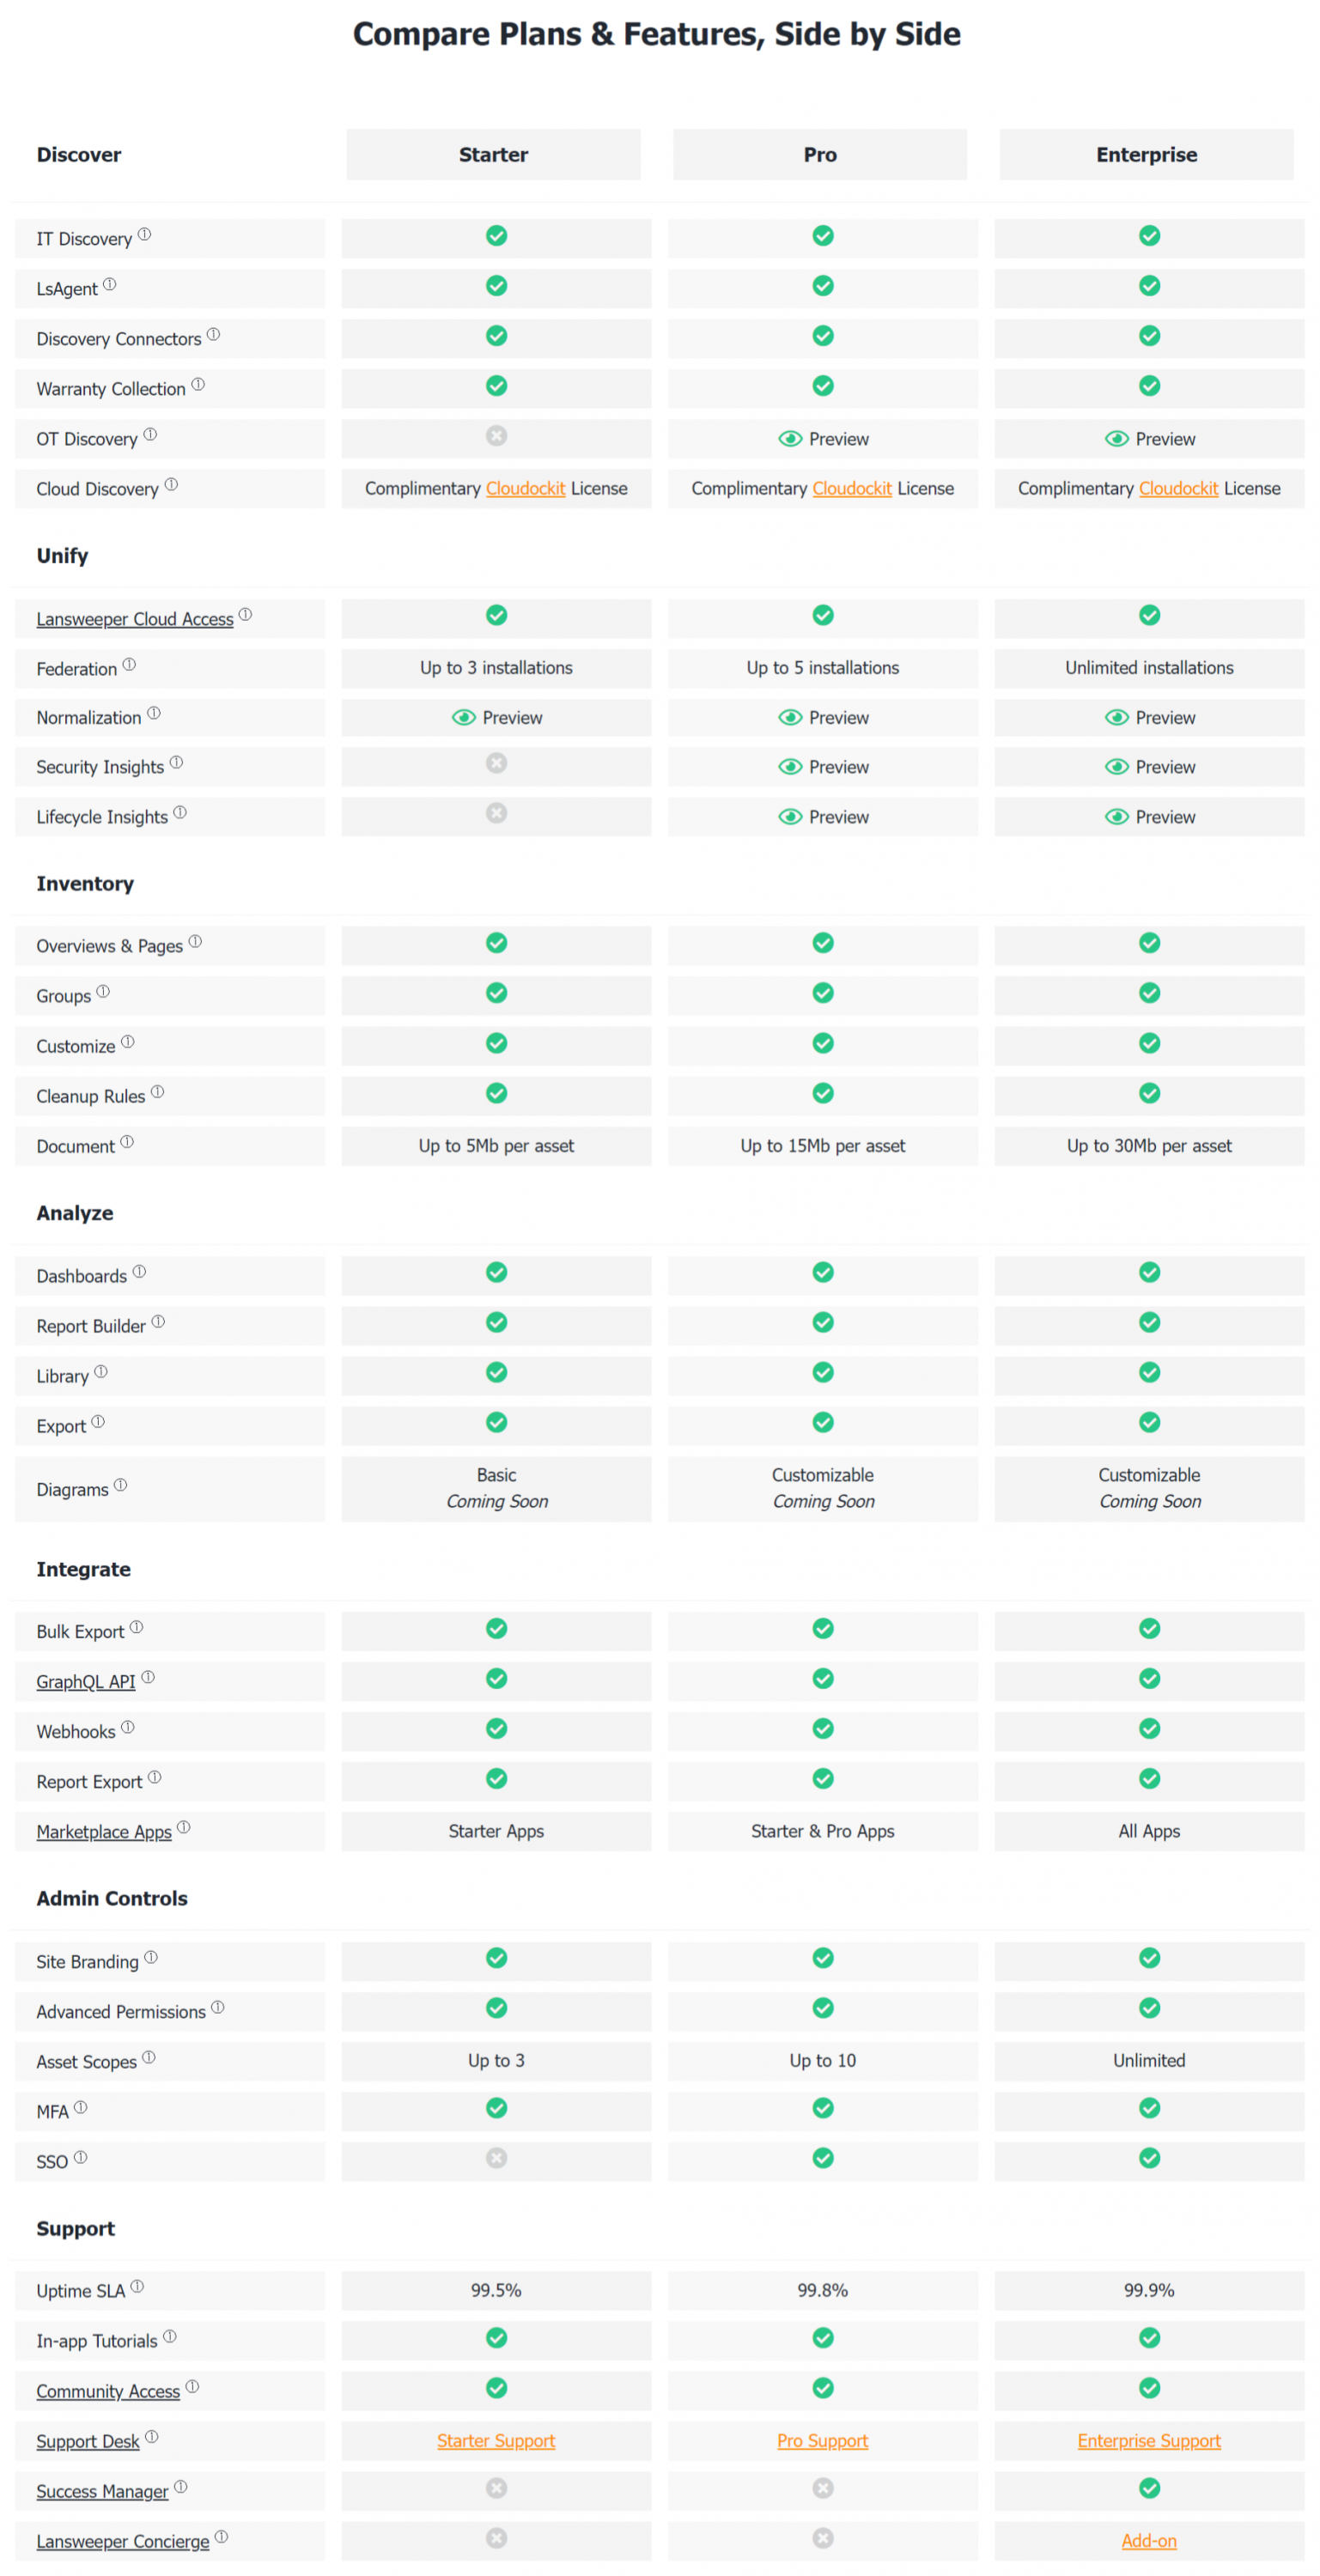Click the info icon next to Cleanup Rules
The image size is (1320, 2576).
click(x=157, y=1092)
